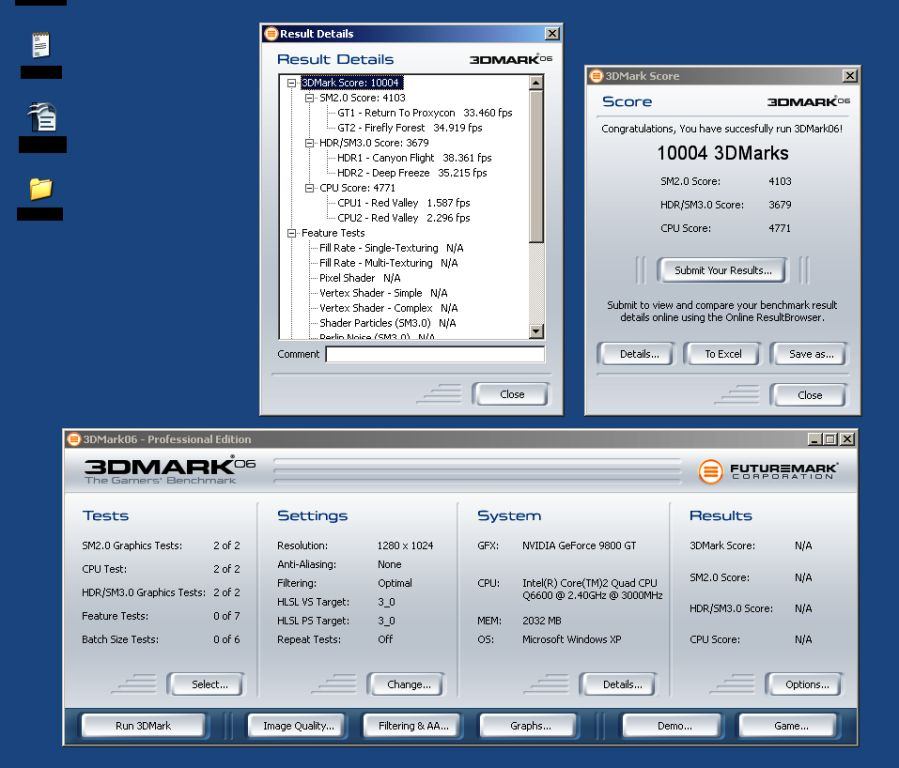899x768 pixels.
Task: Select CPU1 - Red Valley result
Action: click(404, 203)
